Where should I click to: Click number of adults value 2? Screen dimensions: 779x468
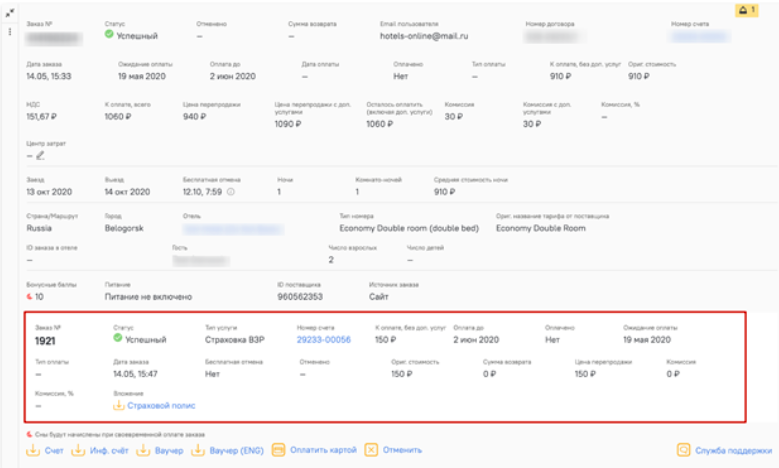pyautogui.click(x=331, y=260)
